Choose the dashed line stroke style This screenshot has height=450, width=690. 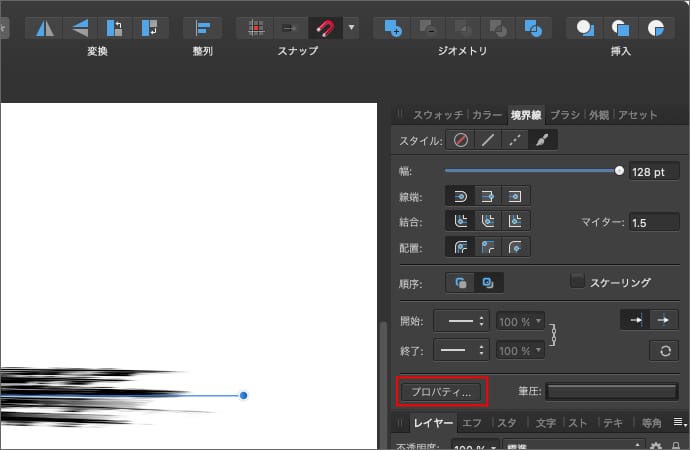click(x=515, y=141)
